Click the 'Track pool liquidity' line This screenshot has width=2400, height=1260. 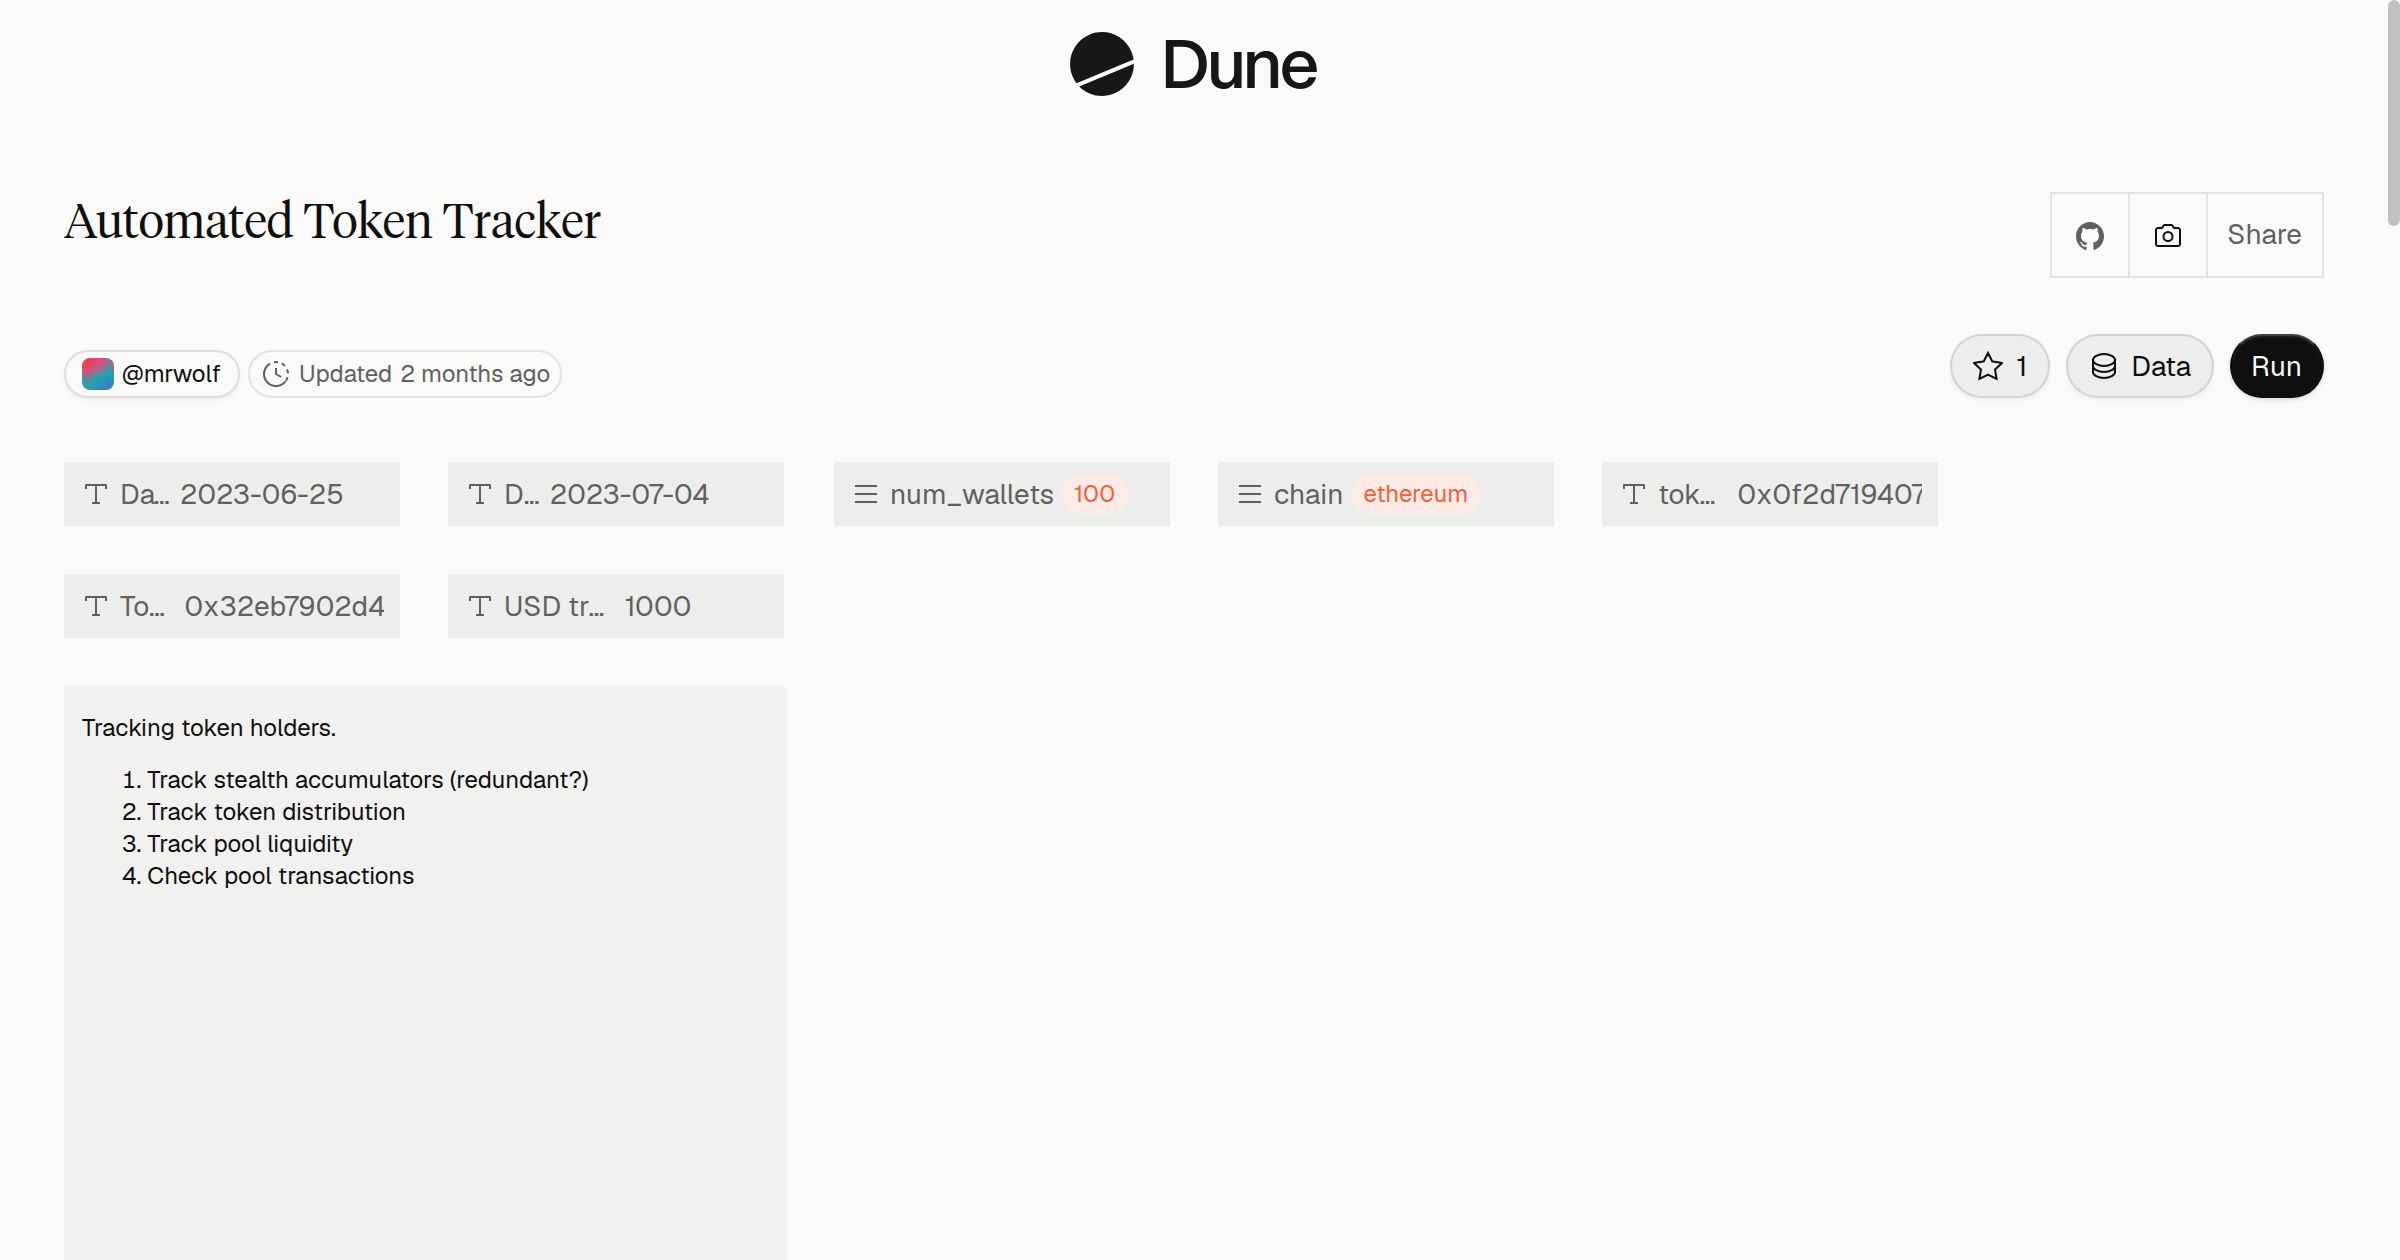click(x=249, y=844)
